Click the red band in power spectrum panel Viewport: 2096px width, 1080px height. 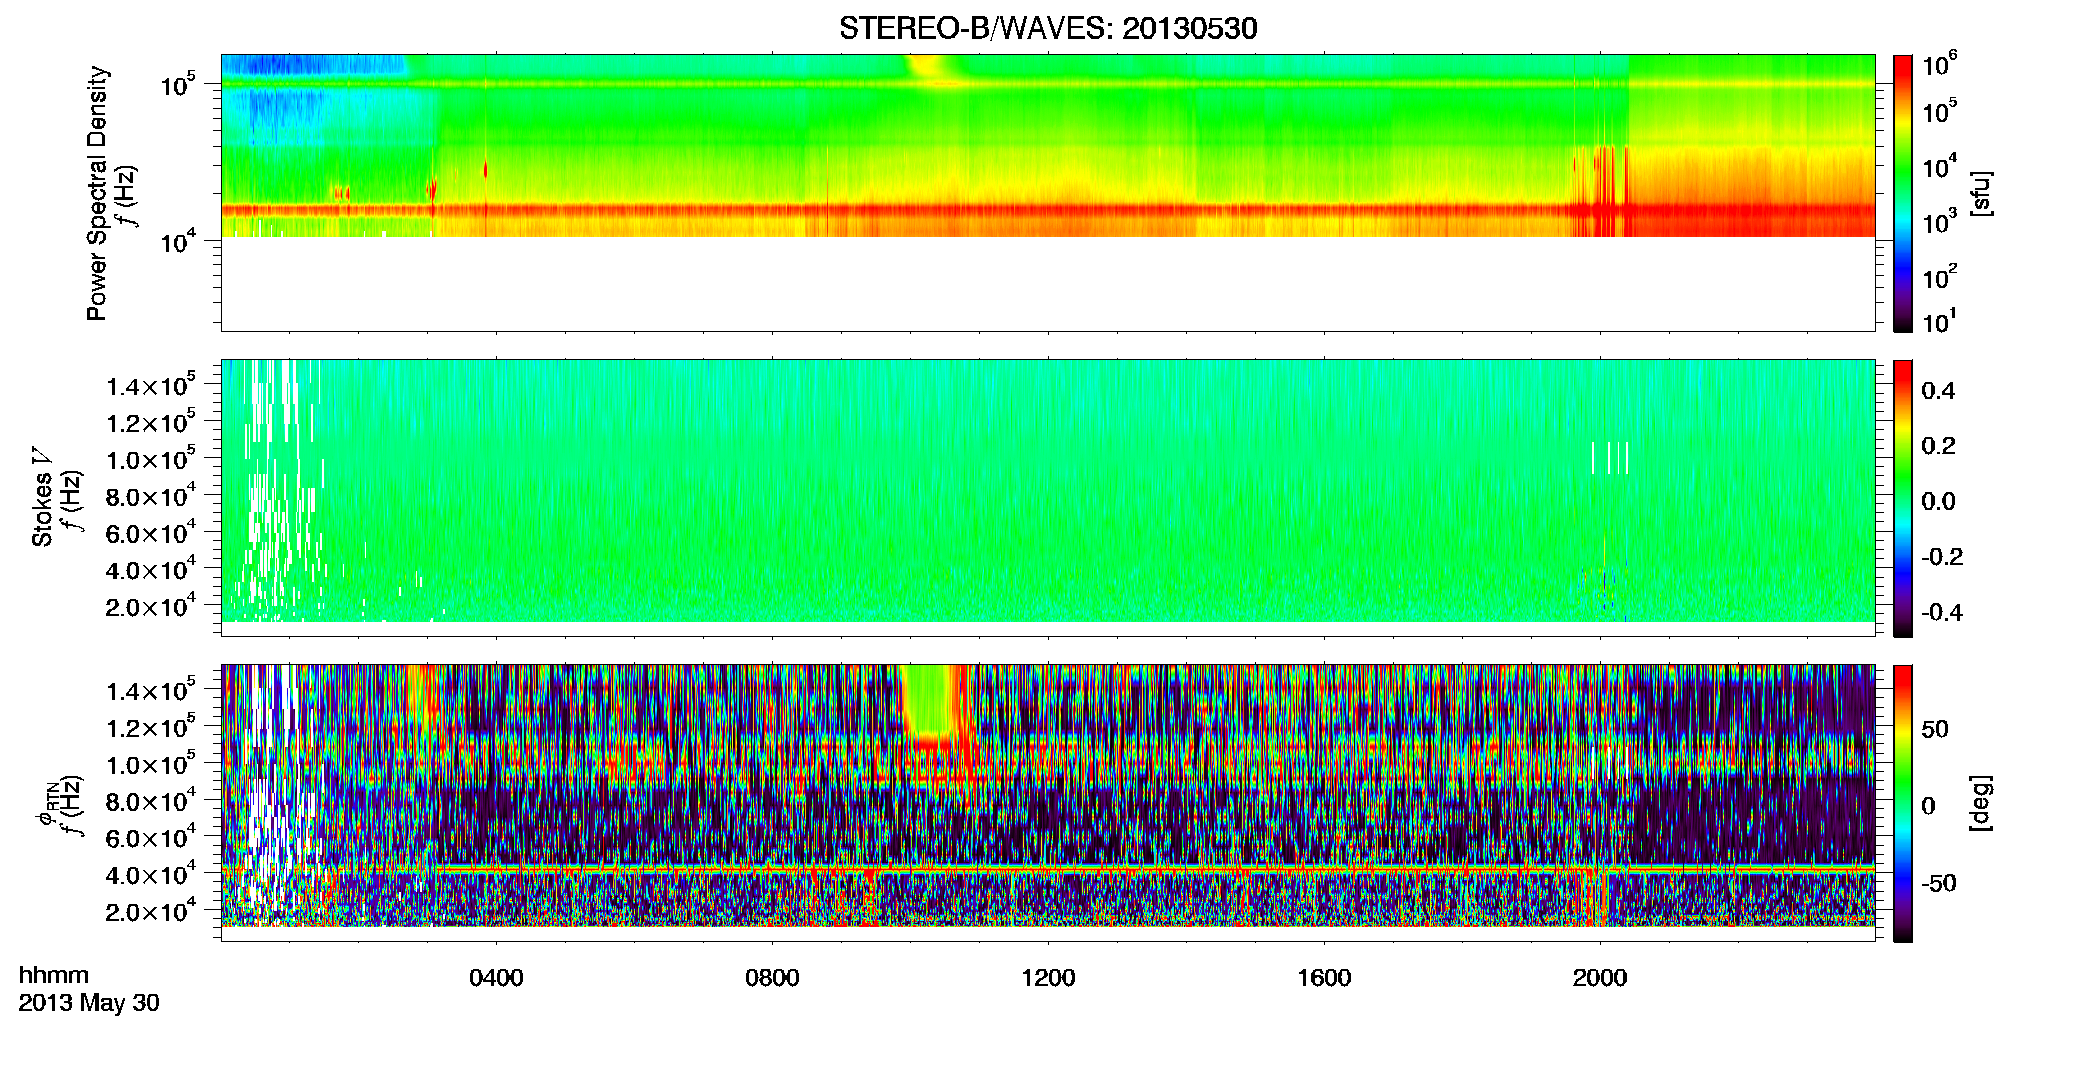click(1048, 211)
